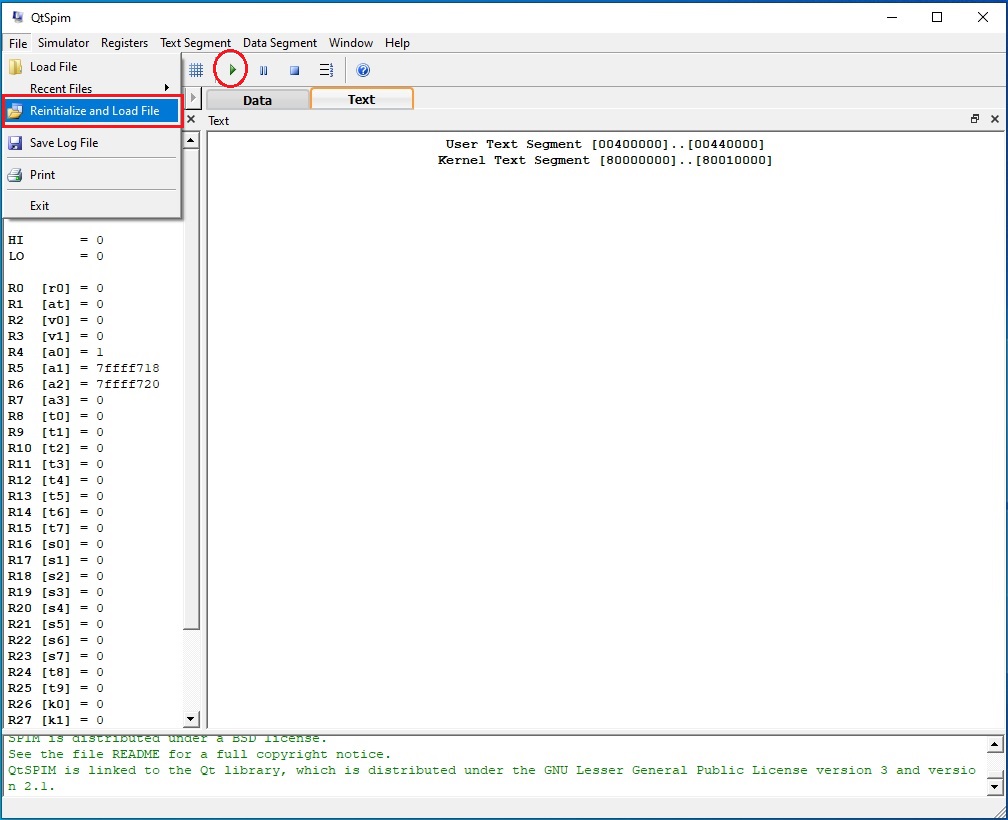
Task: Select the R12 [t4] register row
Action: coord(55,480)
